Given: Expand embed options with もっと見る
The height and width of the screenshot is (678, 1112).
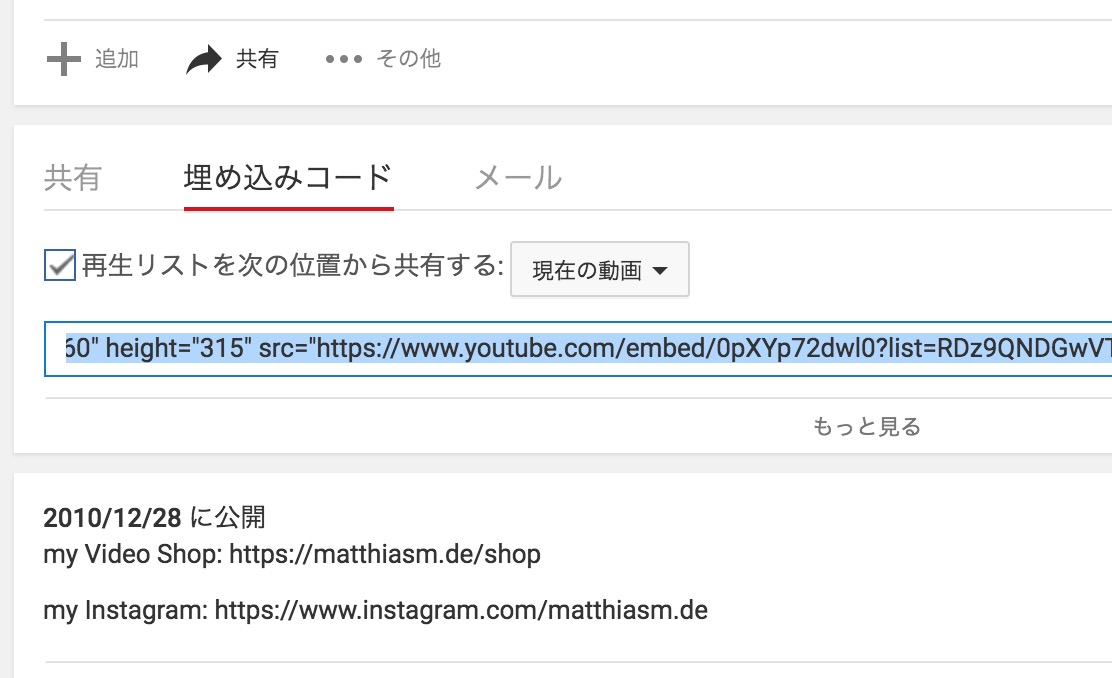Looking at the screenshot, I should pyautogui.click(x=866, y=427).
